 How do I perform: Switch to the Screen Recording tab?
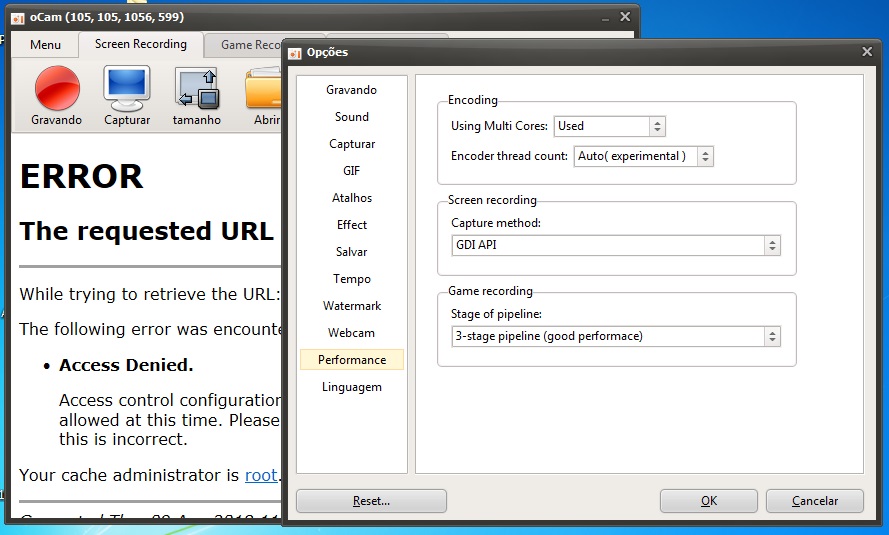140,44
